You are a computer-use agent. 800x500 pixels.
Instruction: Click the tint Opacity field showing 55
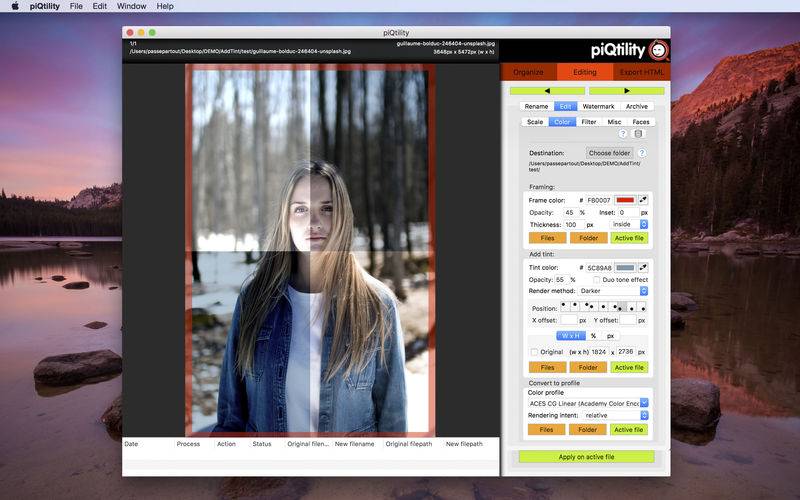[x=561, y=280]
